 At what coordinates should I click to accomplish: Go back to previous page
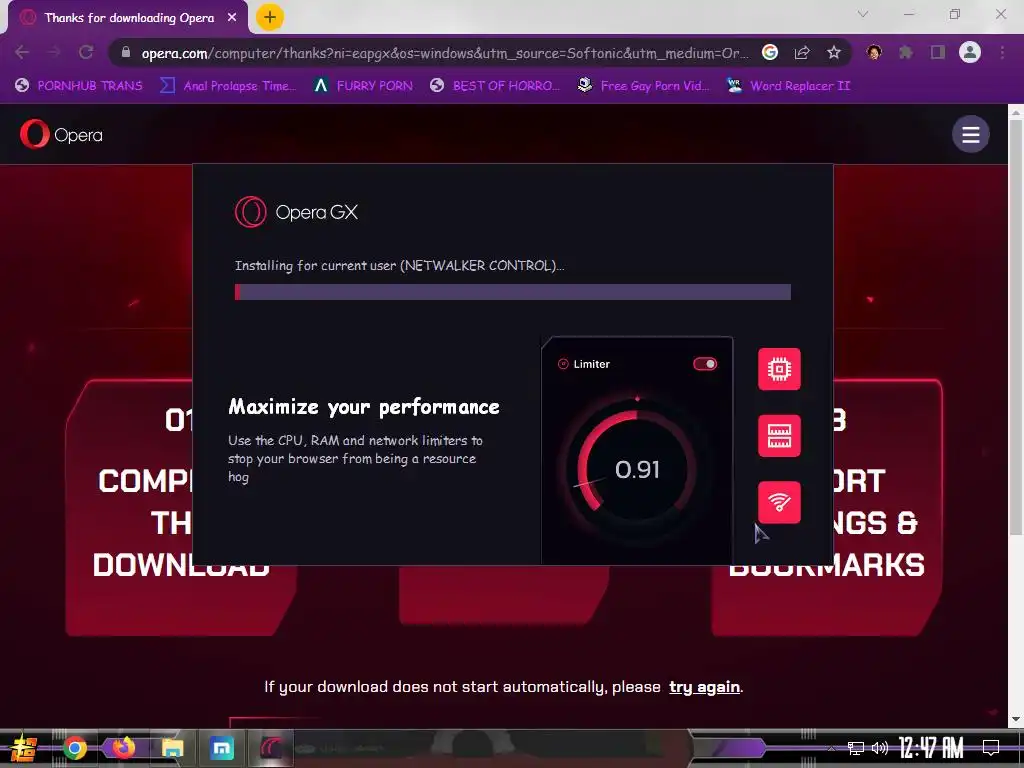pyautogui.click(x=22, y=52)
